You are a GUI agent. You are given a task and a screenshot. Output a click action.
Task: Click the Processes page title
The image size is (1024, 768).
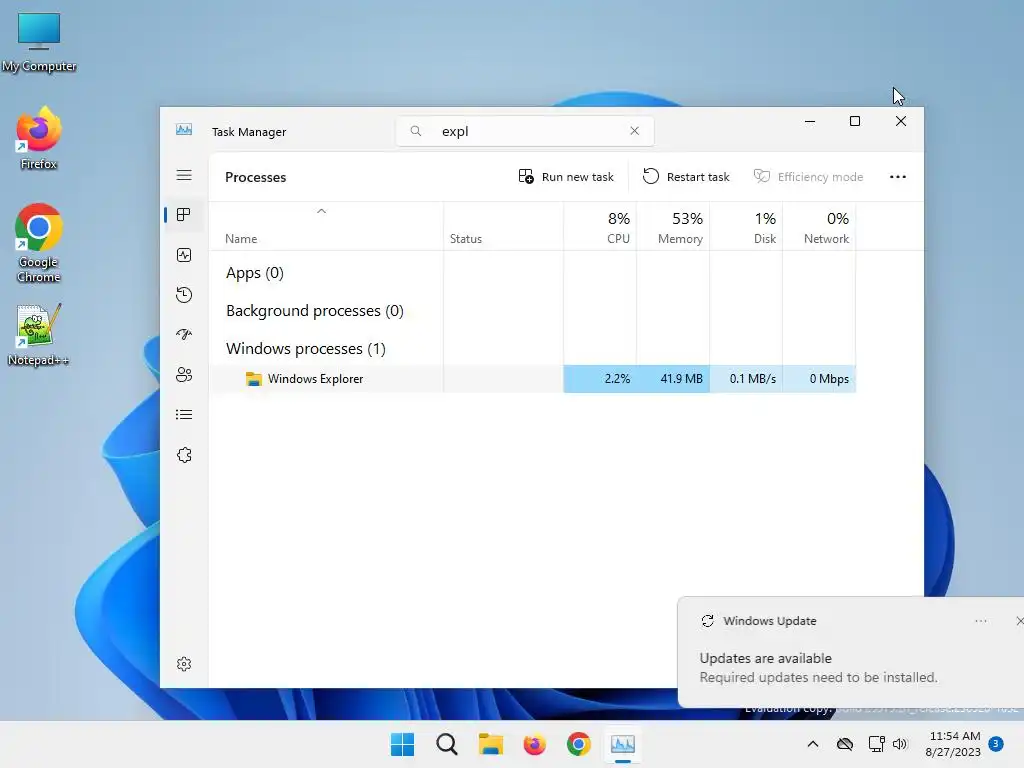tap(255, 177)
